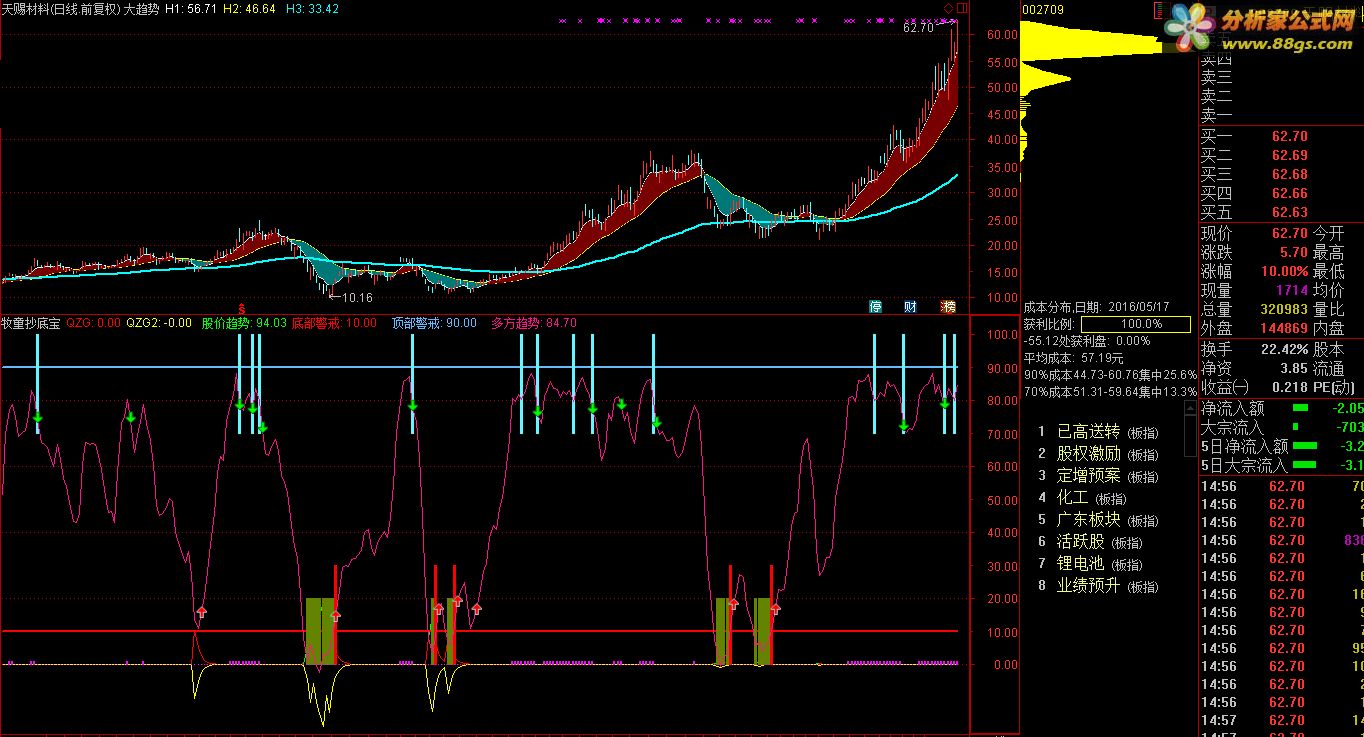This screenshot has height=737, width=1364.
Task: Click the square window icon beside the diamond
Action: (x=960, y=8)
